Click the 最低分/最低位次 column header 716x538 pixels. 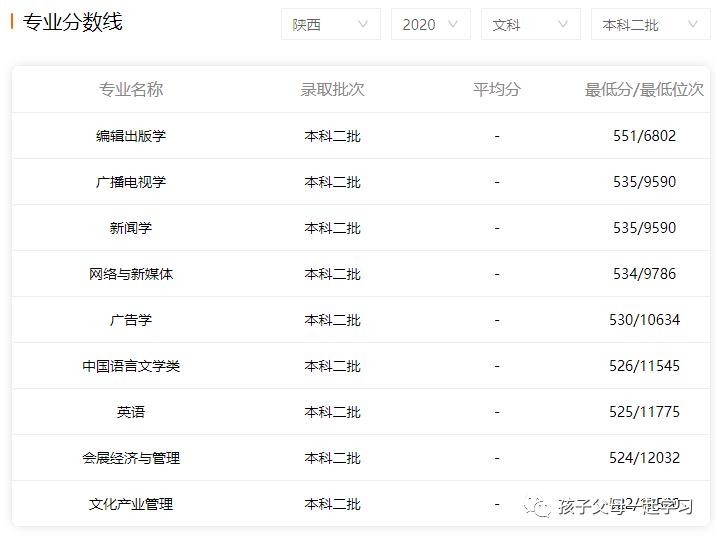tap(644, 89)
